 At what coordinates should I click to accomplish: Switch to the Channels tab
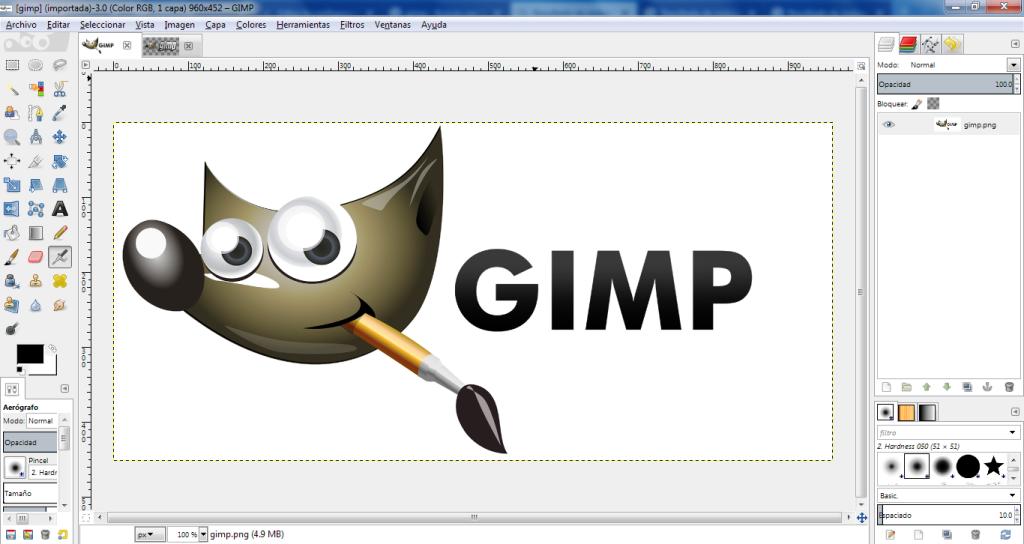pos(908,44)
